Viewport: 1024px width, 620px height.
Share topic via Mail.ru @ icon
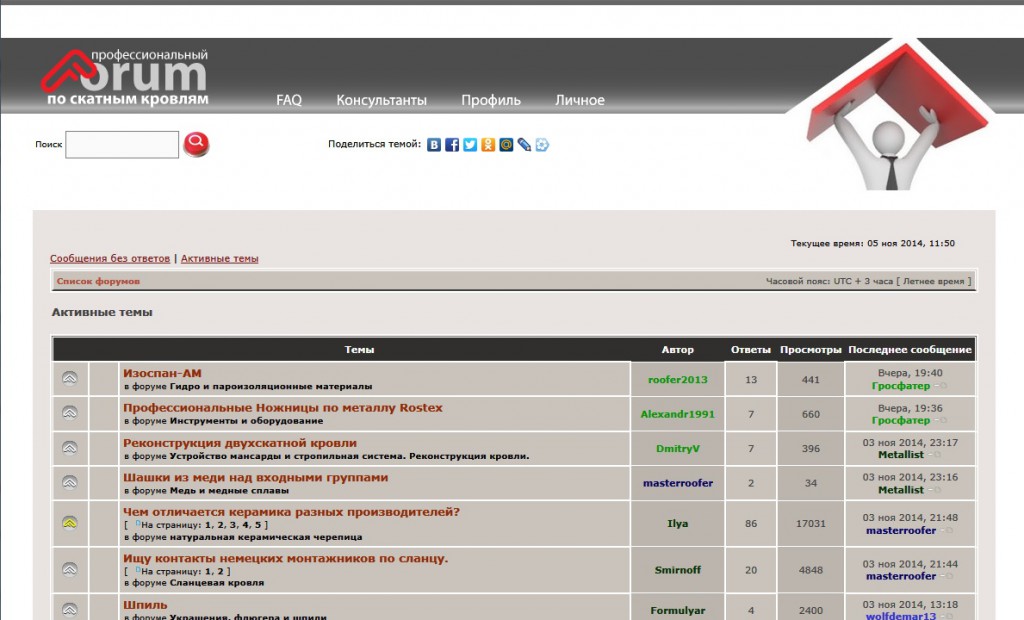[x=506, y=145]
